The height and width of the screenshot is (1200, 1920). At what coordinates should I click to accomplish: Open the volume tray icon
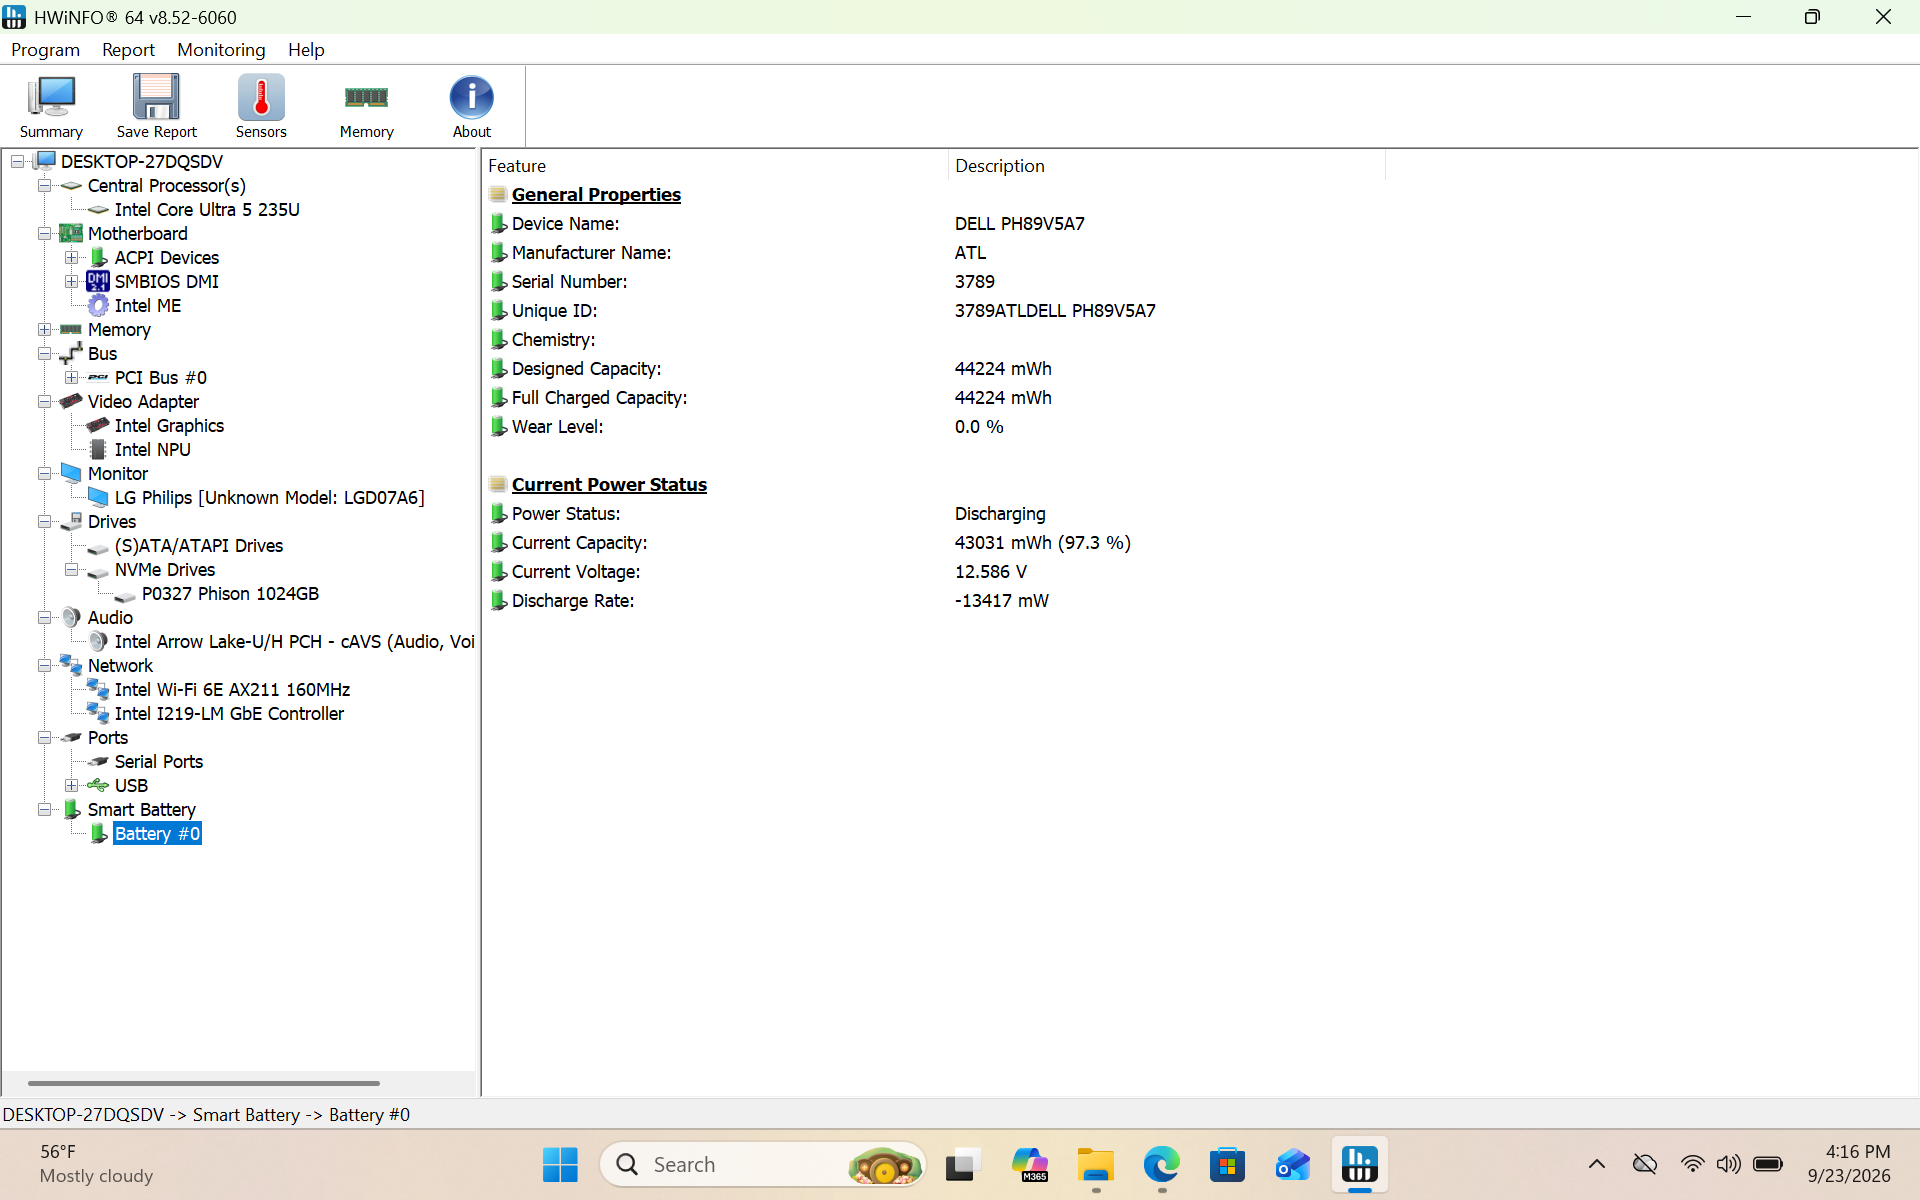[1728, 1164]
